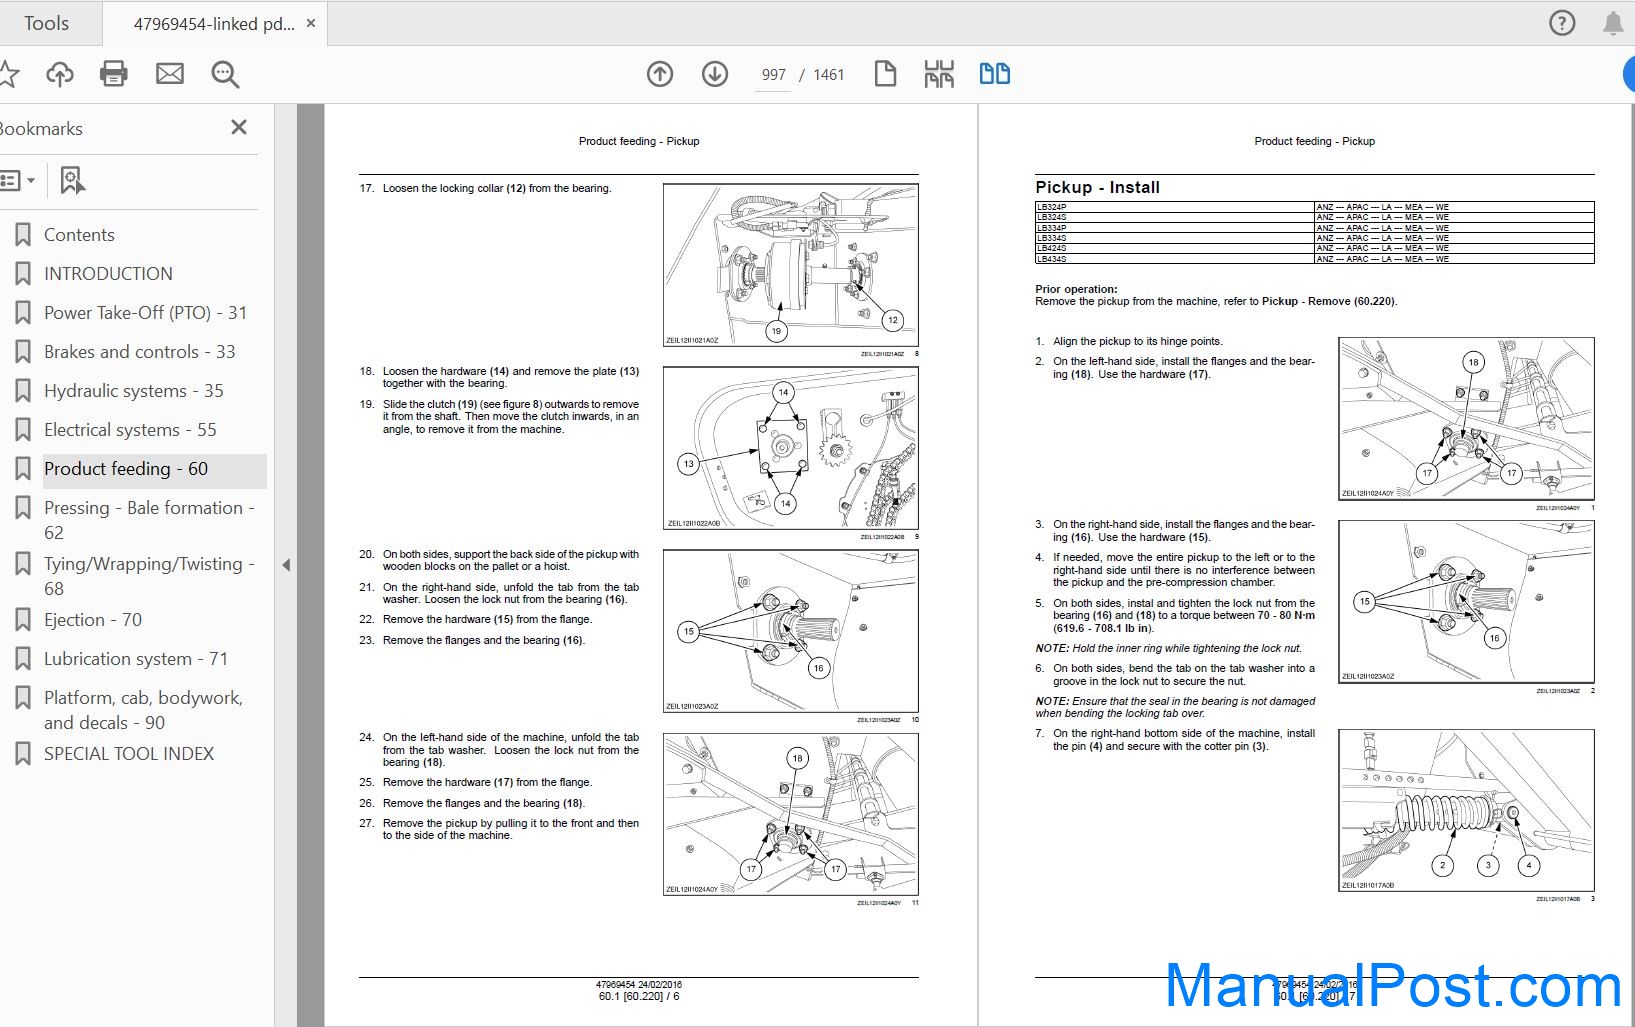
Task: Click the left page footer '60.1 [60.220] / 6'
Action: (639, 996)
